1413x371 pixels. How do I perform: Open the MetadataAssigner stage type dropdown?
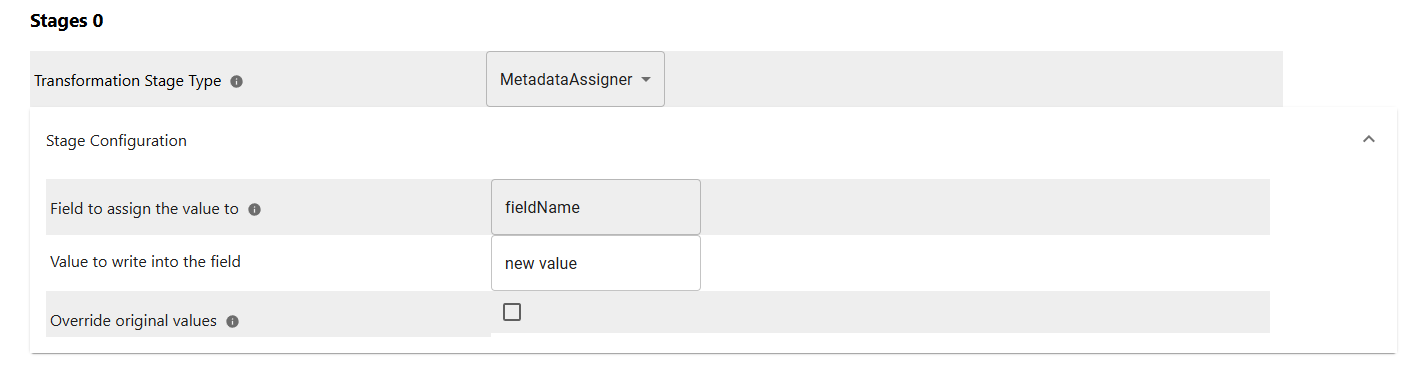click(x=575, y=79)
